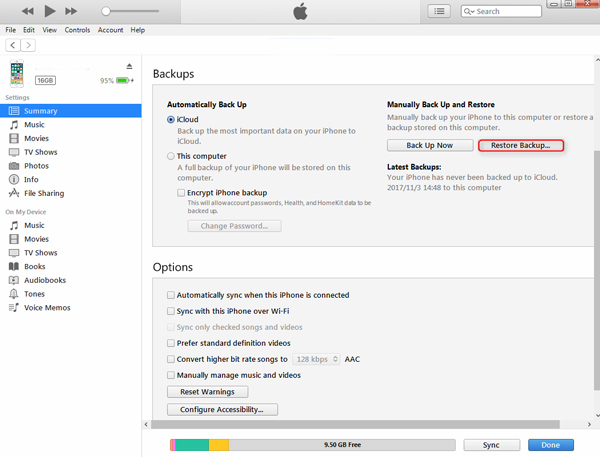This screenshot has width=600, height=457.
Task: Eject the iPhone using eject icon
Action: click(129, 66)
